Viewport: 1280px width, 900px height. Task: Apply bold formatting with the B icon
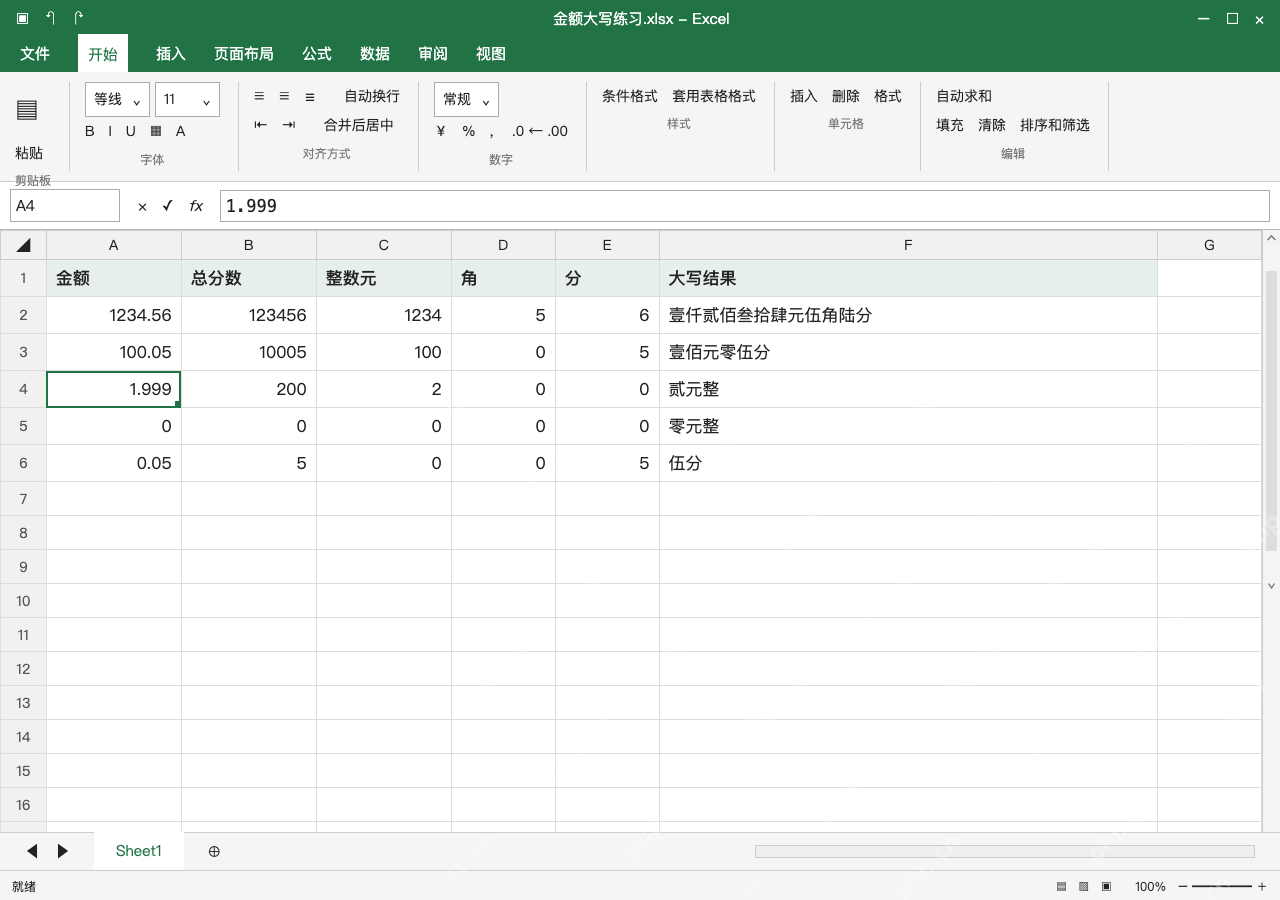(90, 131)
